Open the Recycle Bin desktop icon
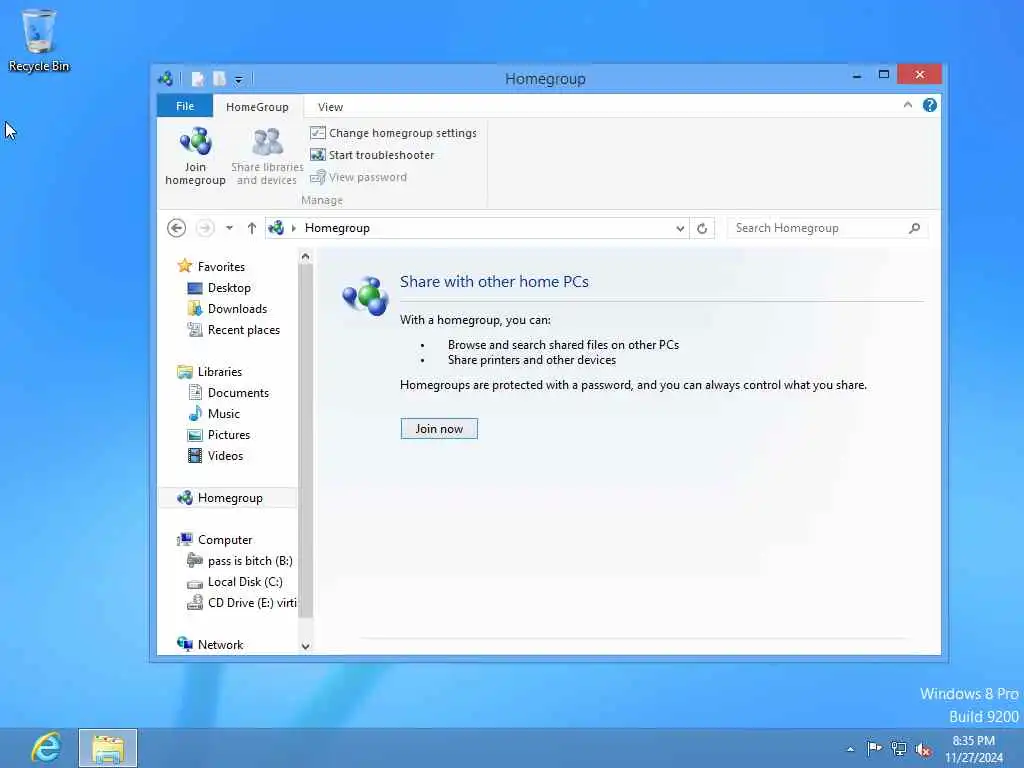The image size is (1024, 768). (x=39, y=40)
